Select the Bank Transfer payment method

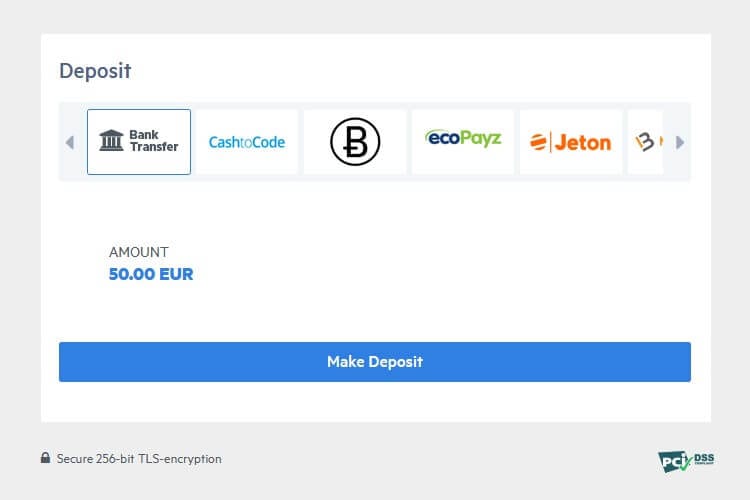[139, 142]
